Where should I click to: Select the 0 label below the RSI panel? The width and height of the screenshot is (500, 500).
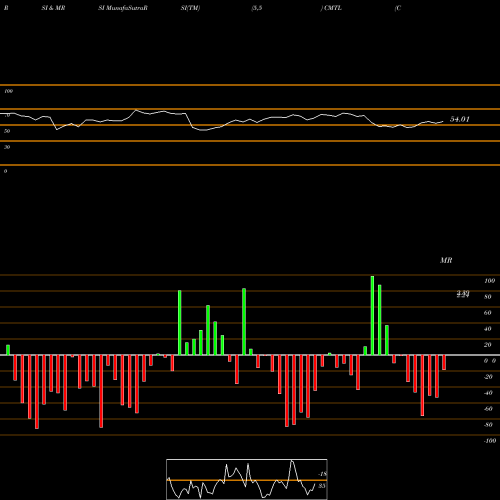(5, 171)
